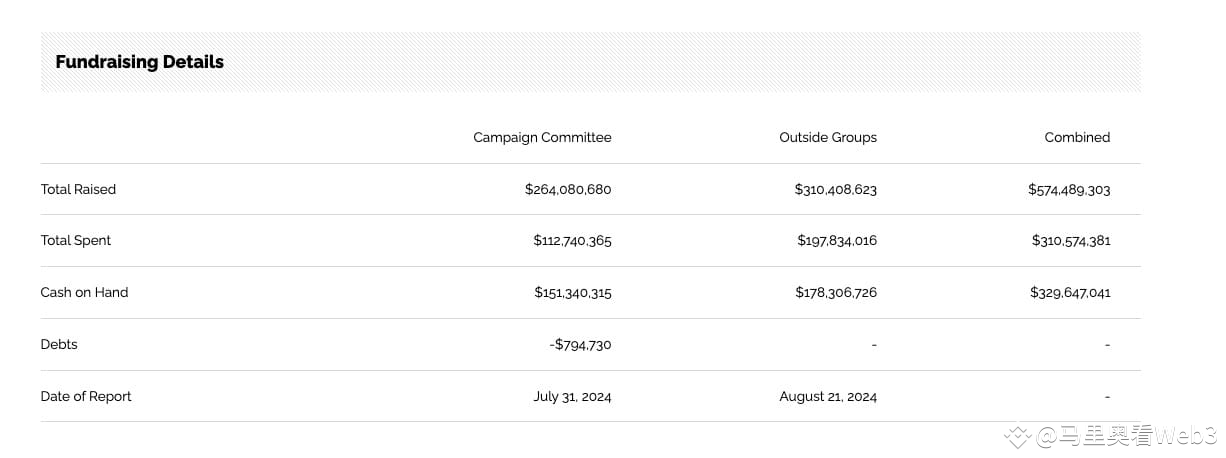Click the $310,574,381 combined spent value
Viewport: 1226px width, 458px height.
[1071, 240]
